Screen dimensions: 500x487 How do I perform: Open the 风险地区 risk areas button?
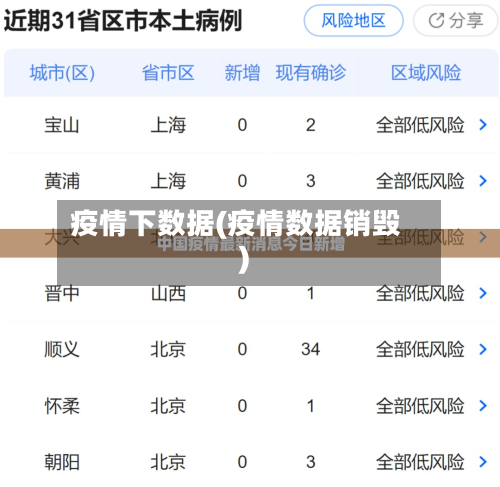353,21
